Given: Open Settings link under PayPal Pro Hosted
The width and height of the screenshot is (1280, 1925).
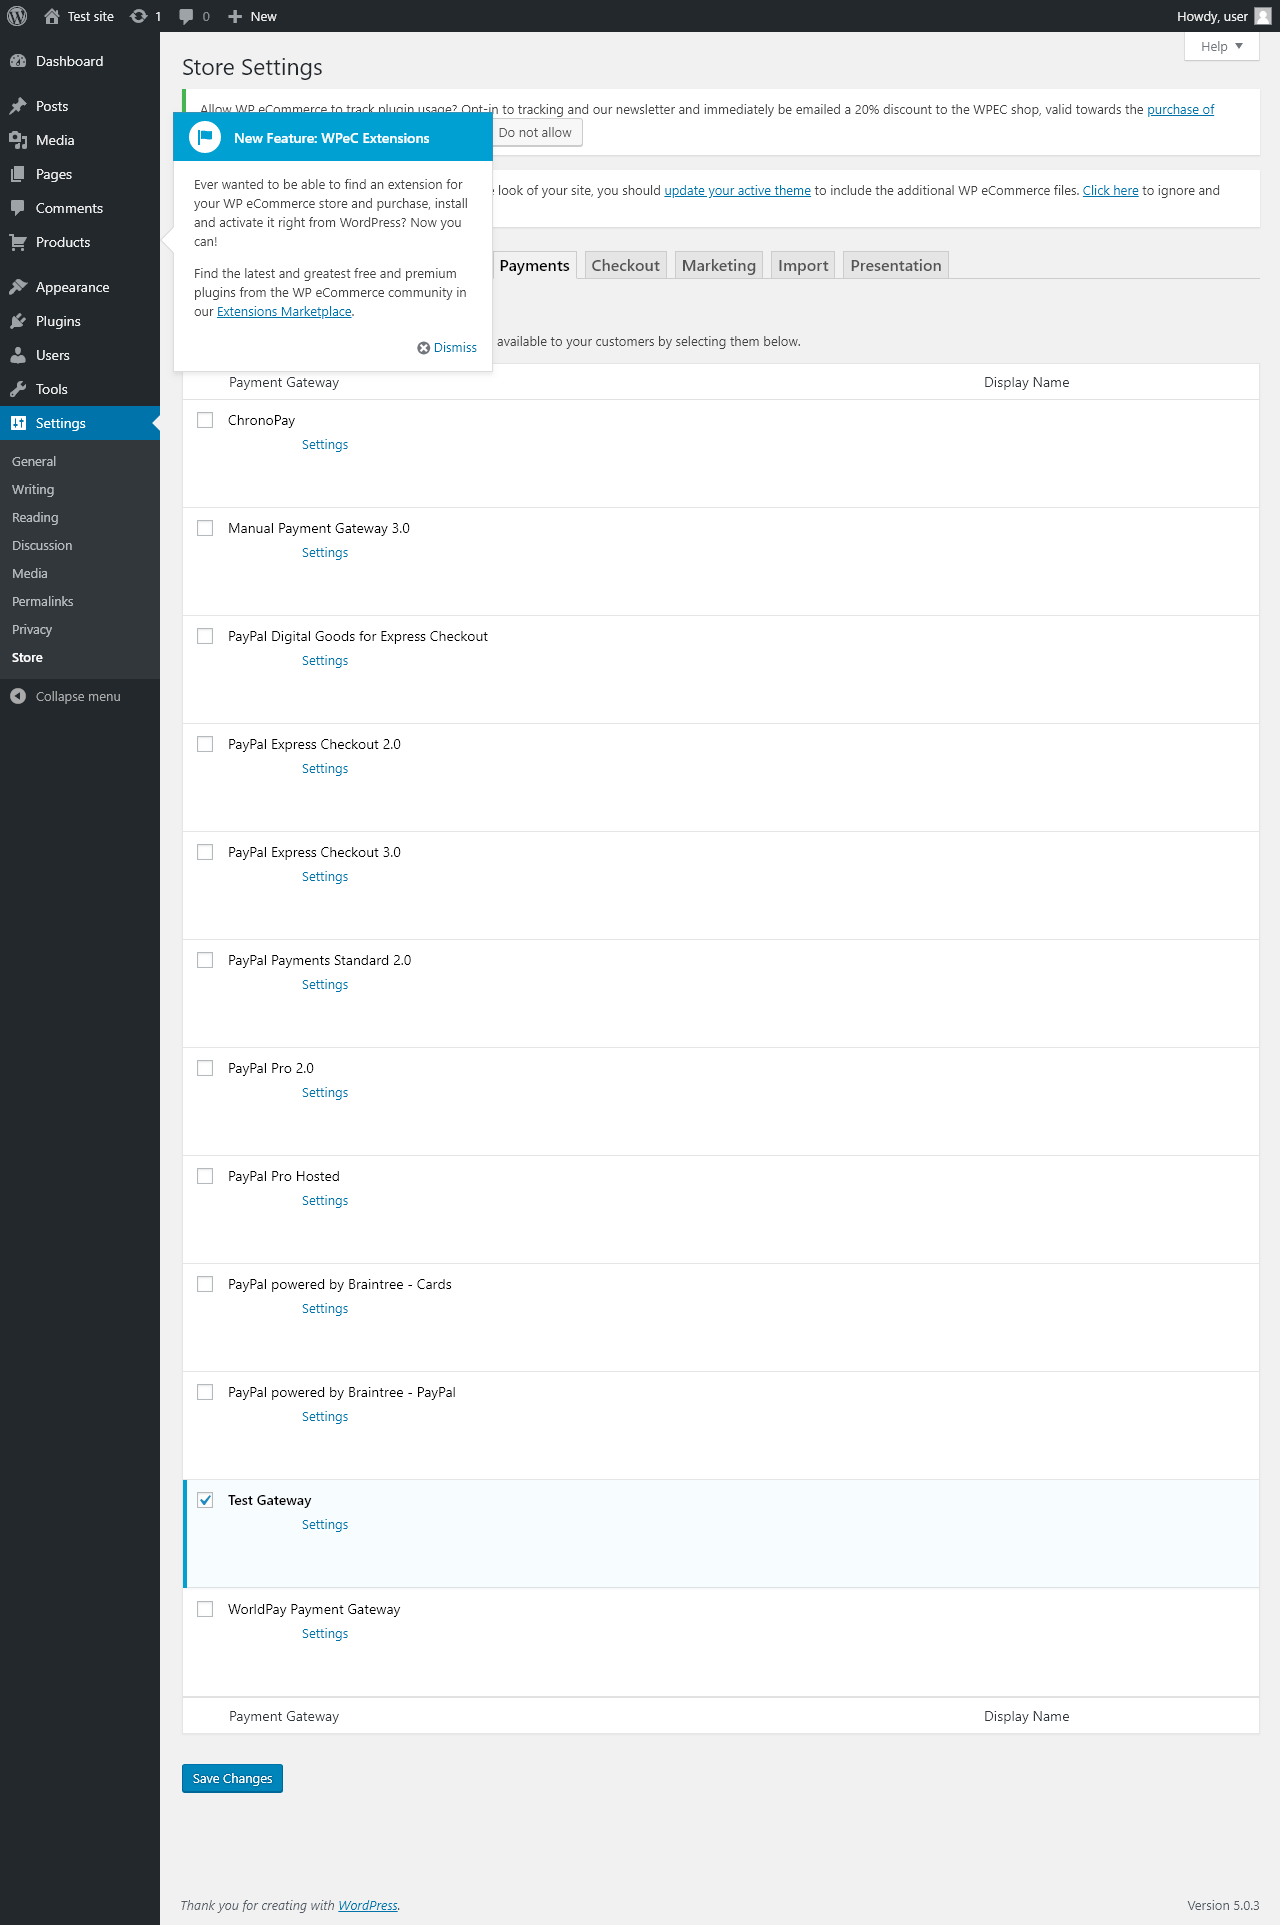Looking at the screenshot, I should click(x=325, y=1200).
